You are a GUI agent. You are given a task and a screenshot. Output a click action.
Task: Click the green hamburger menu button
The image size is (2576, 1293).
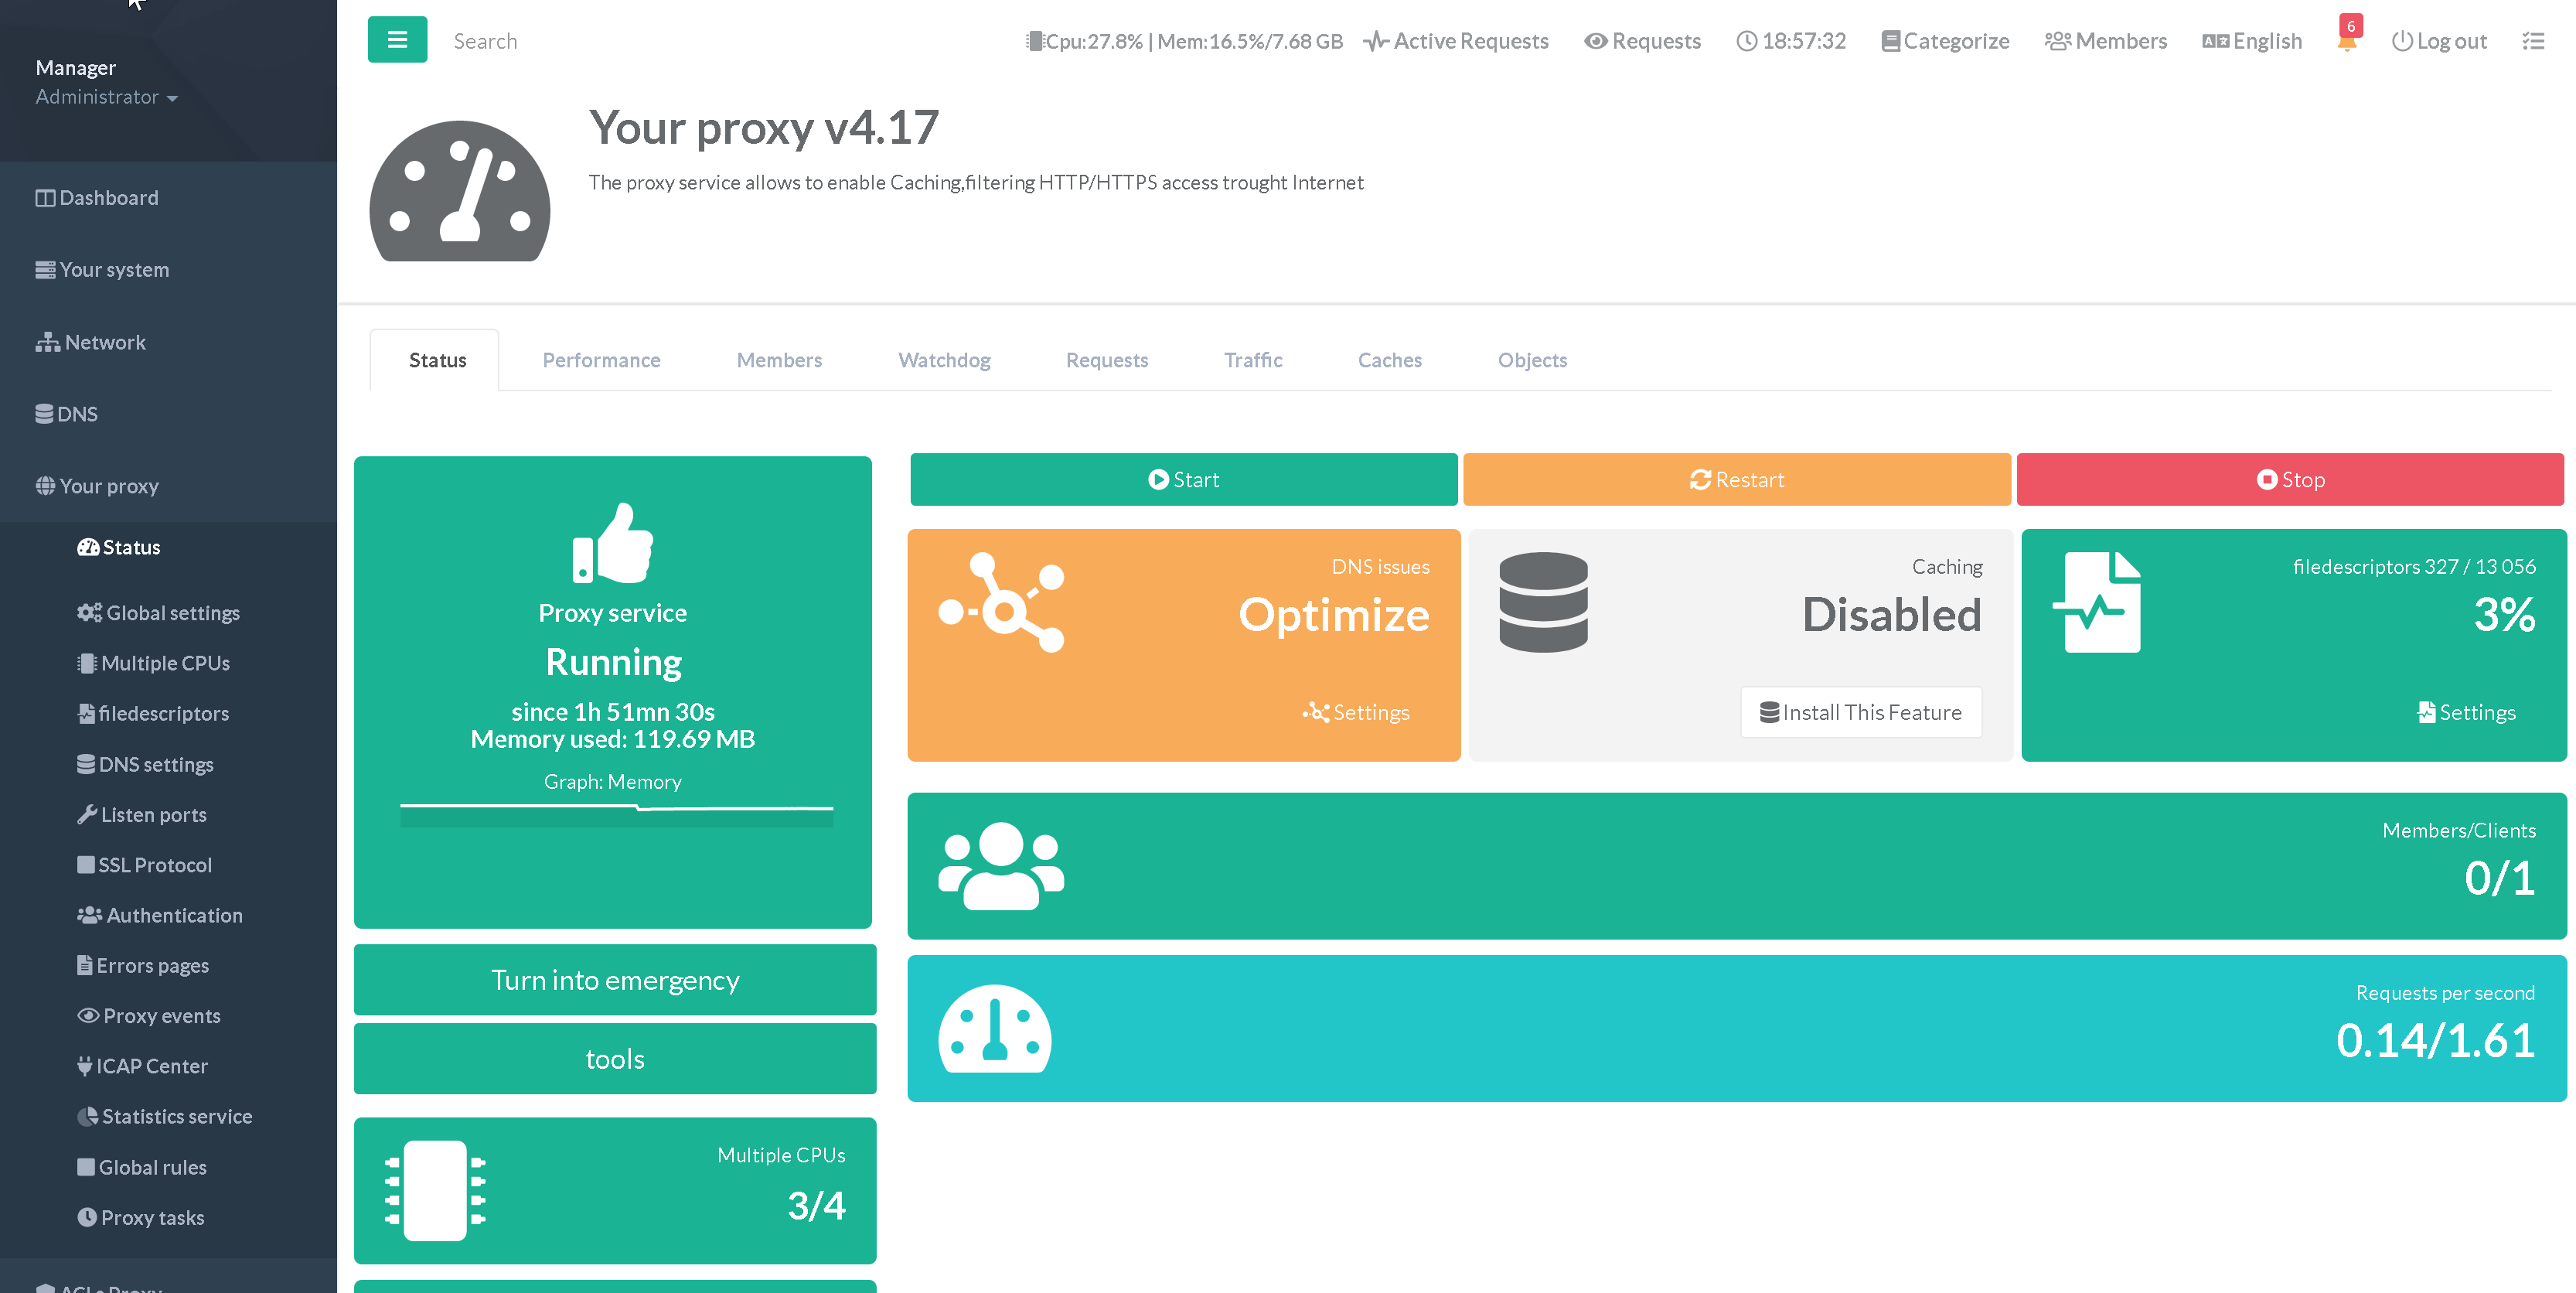(397, 40)
